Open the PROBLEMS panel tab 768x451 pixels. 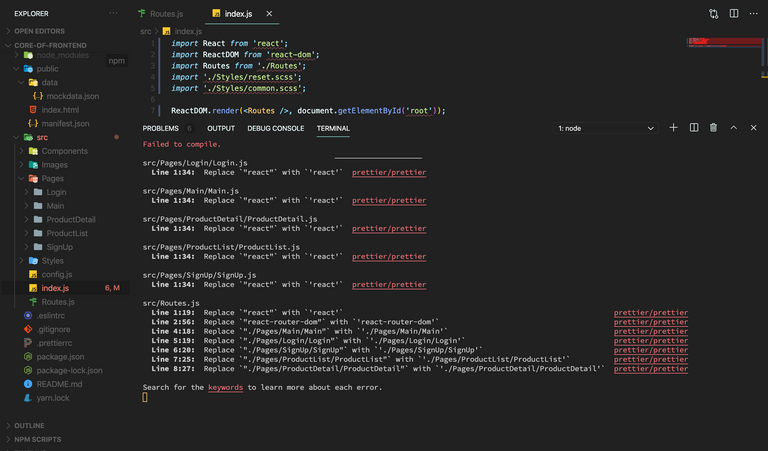coord(160,128)
